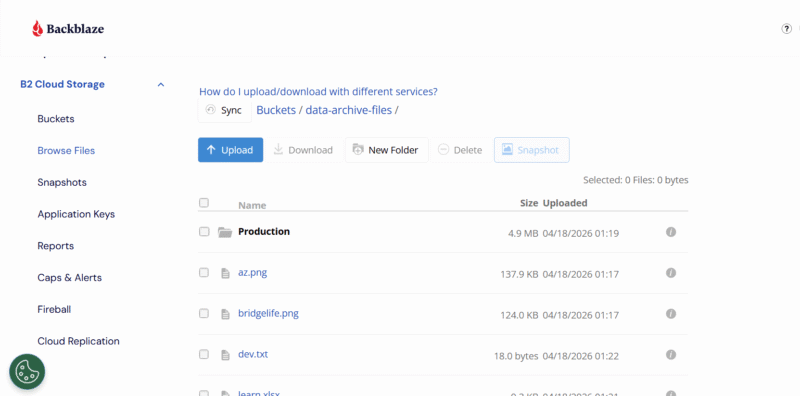Open Application Keys in the sidebar
The width and height of the screenshot is (800, 396).
coord(76,214)
